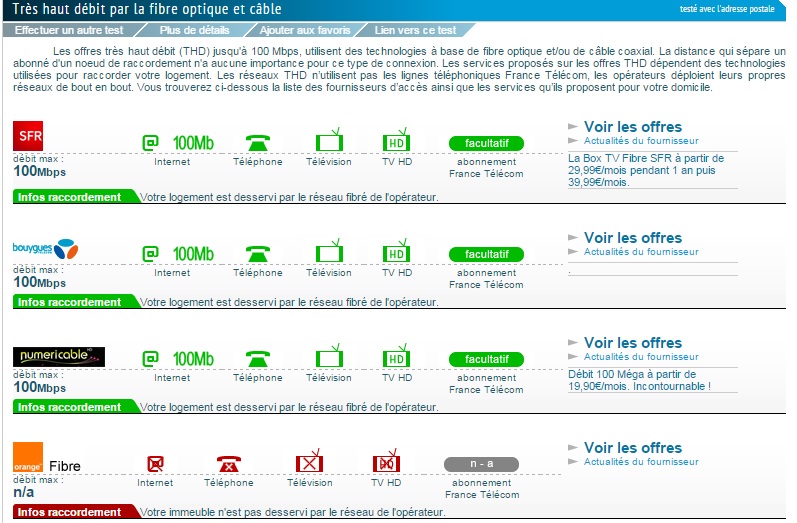Open the Plus de détails tab
This screenshot has height=523, width=797.
[195, 30]
